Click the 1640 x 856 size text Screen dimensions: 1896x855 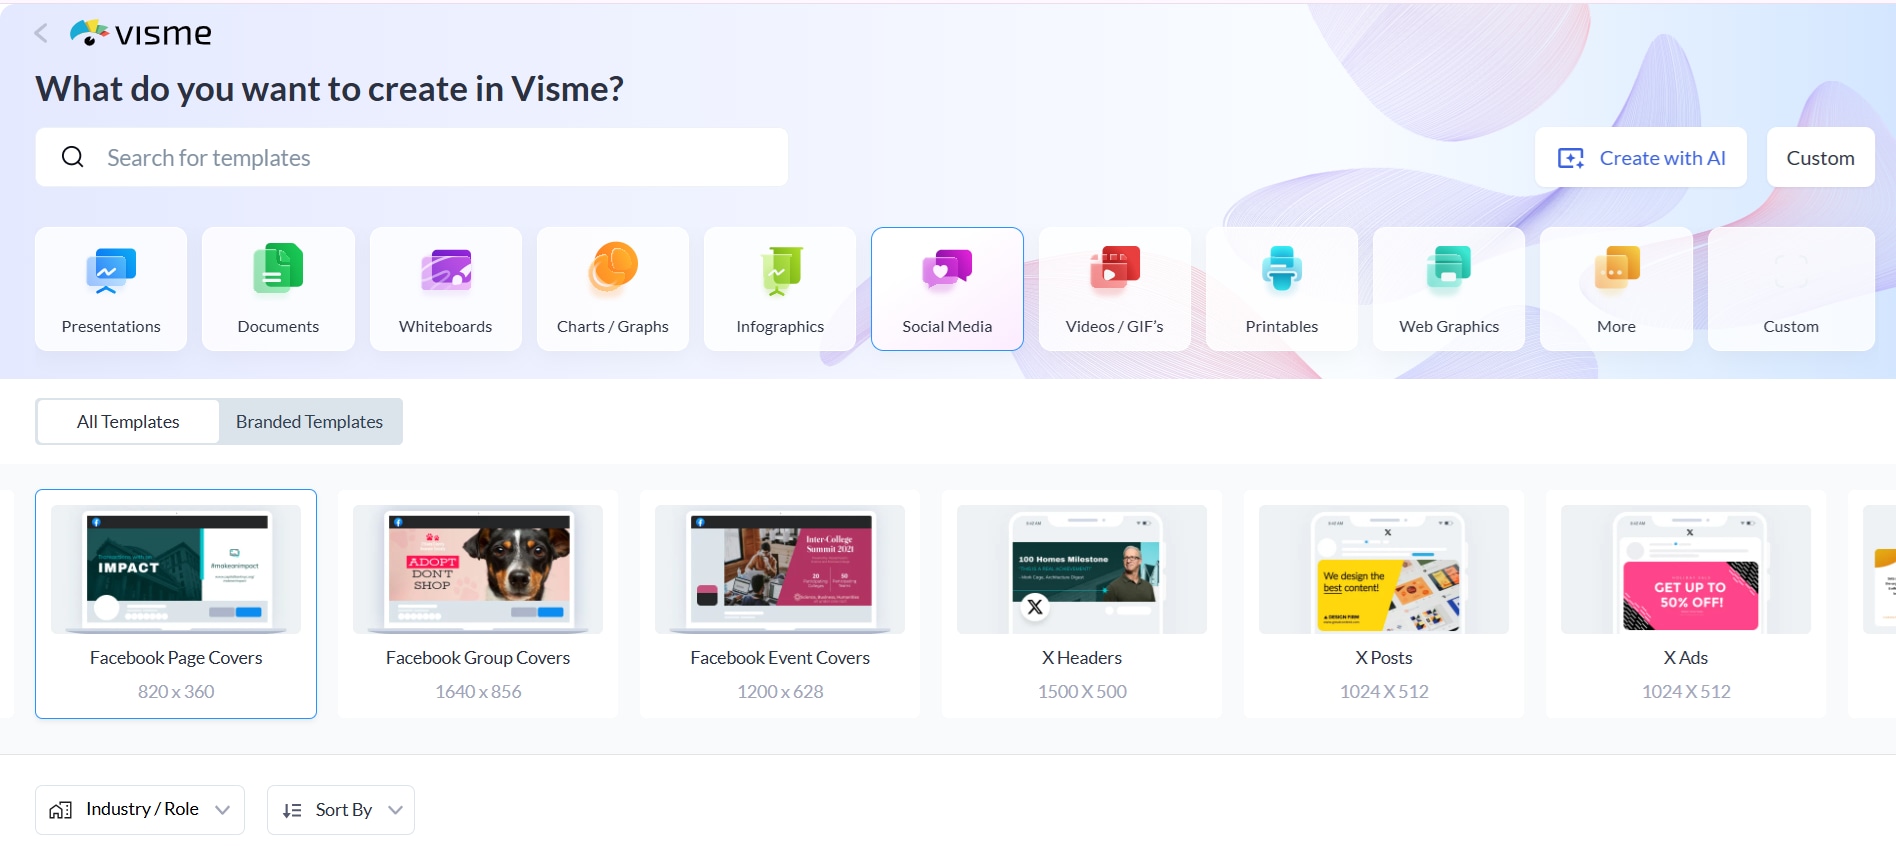478,692
